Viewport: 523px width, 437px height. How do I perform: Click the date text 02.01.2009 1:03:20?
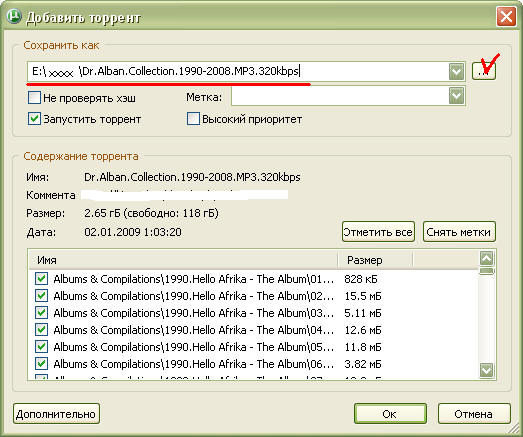coord(133,232)
